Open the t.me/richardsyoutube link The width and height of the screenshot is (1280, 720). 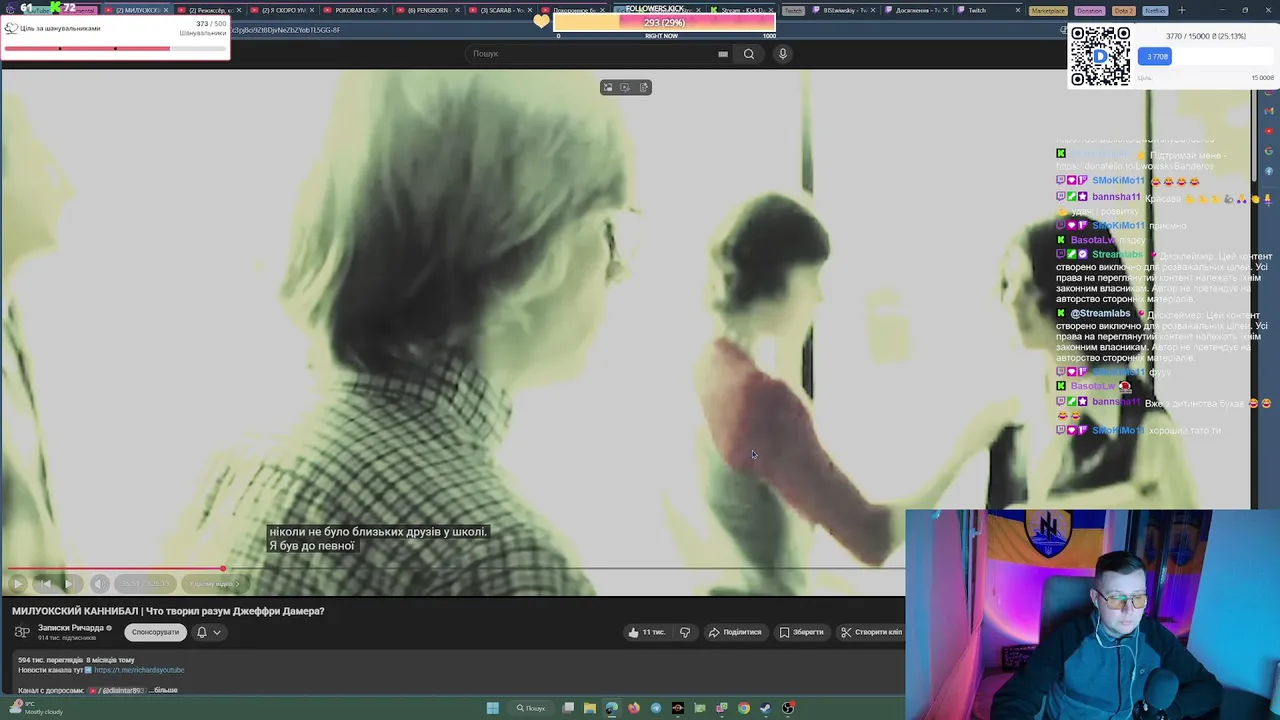(x=139, y=670)
